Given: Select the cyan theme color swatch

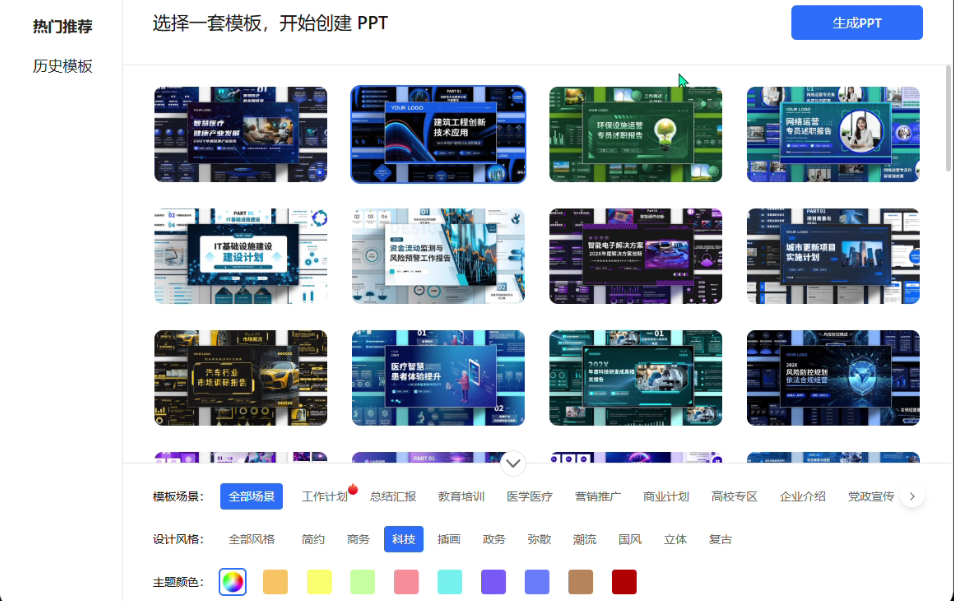Looking at the screenshot, I should pos(450,582).
